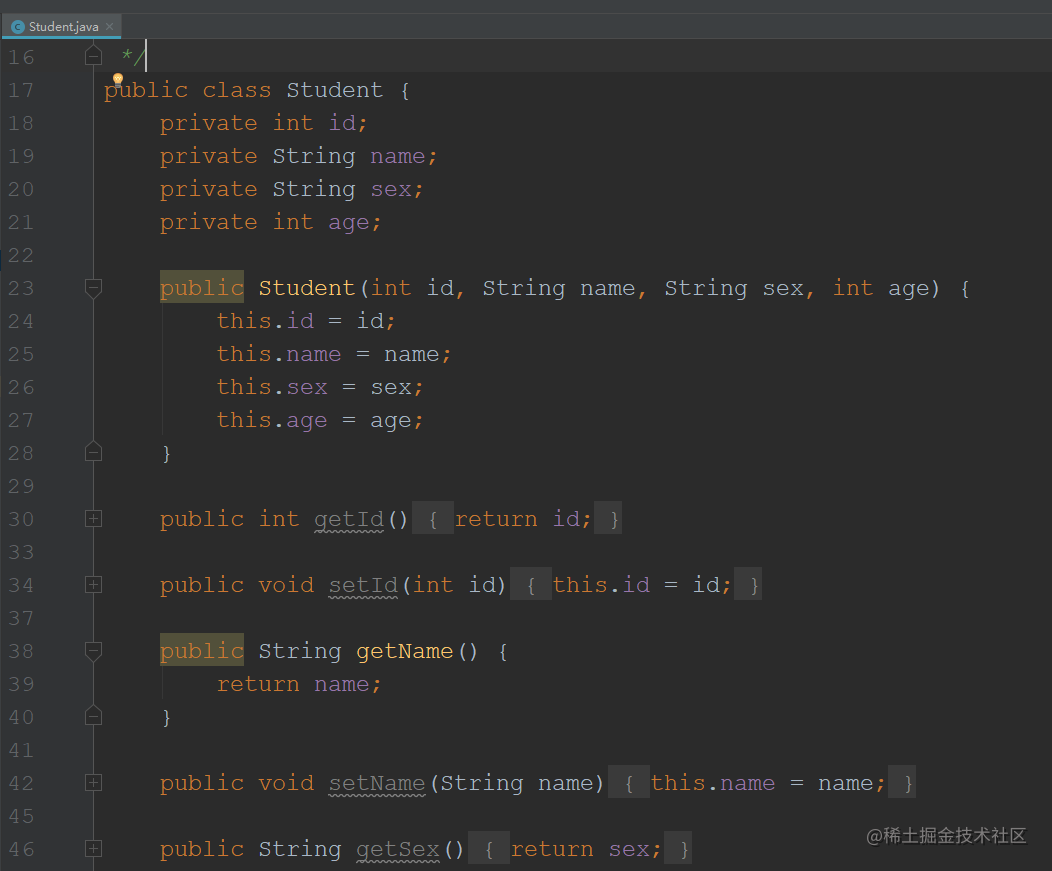Click the lightbulb quick-fix icon on line 17
Image resolution: width=1052 pixels, height=871 pixels.
118,79
